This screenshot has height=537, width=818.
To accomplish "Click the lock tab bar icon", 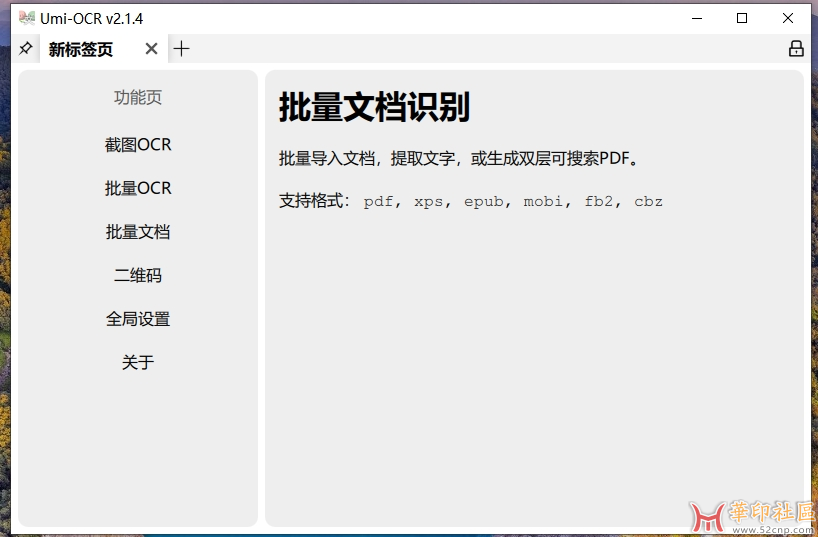I will [796, 49].
